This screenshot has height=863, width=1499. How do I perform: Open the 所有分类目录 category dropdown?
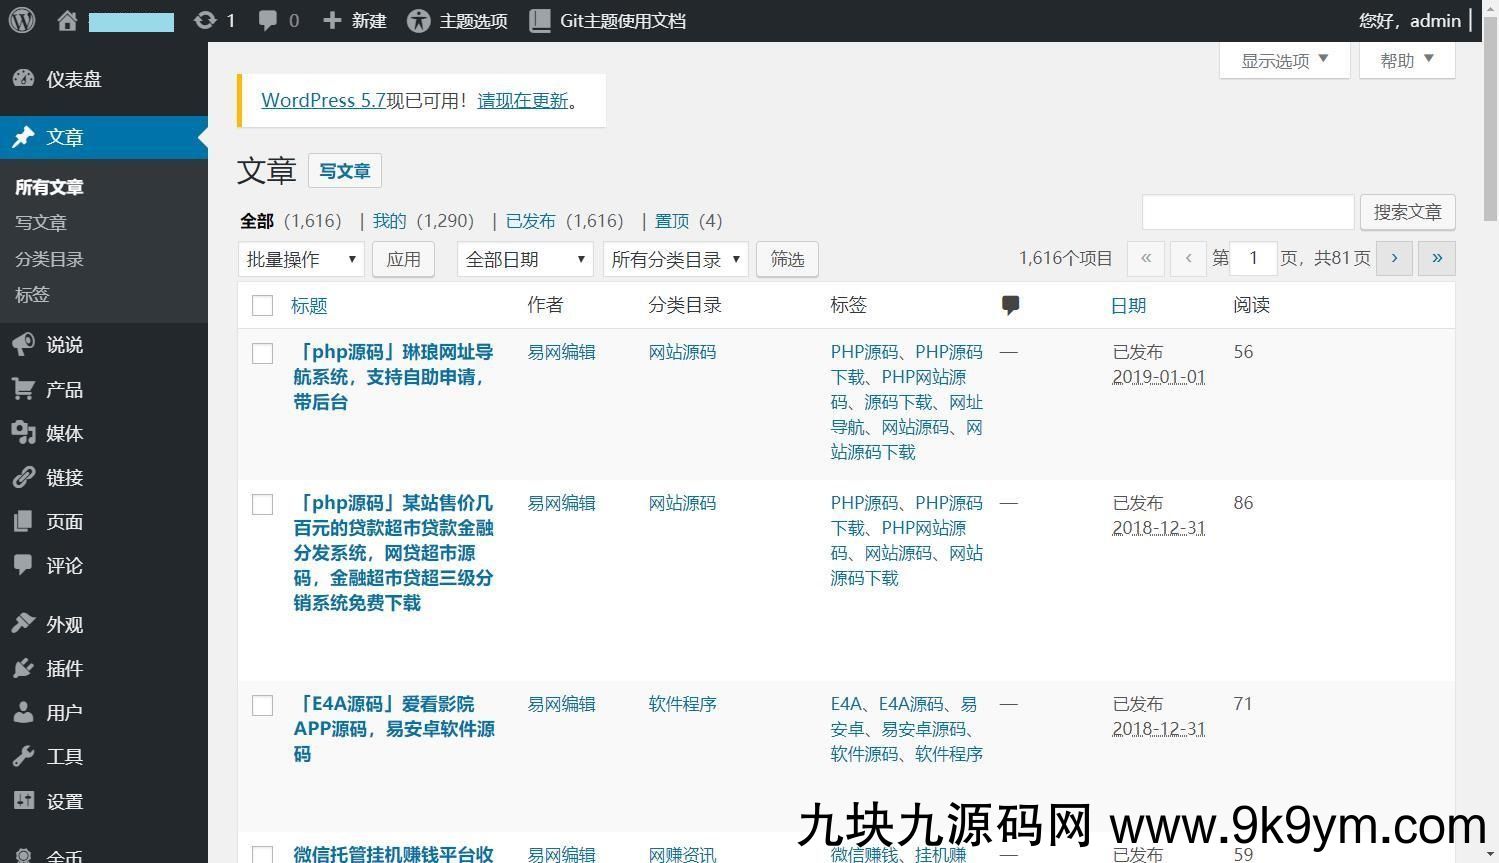(675, 259)
